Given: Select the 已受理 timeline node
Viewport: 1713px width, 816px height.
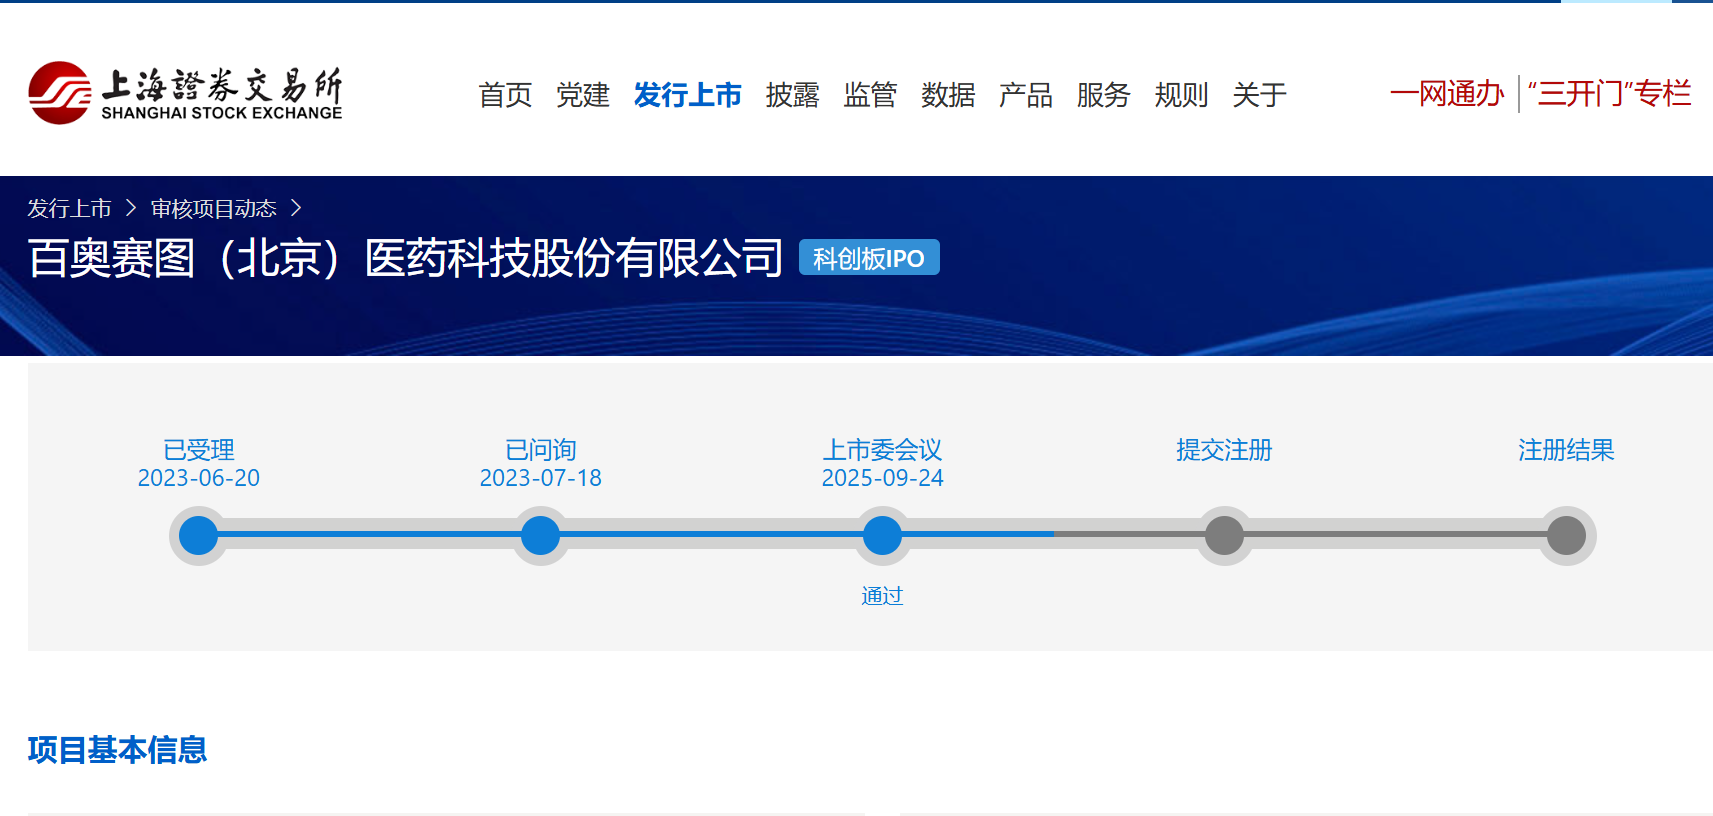Looking at the screenshot, I should 198,536.
